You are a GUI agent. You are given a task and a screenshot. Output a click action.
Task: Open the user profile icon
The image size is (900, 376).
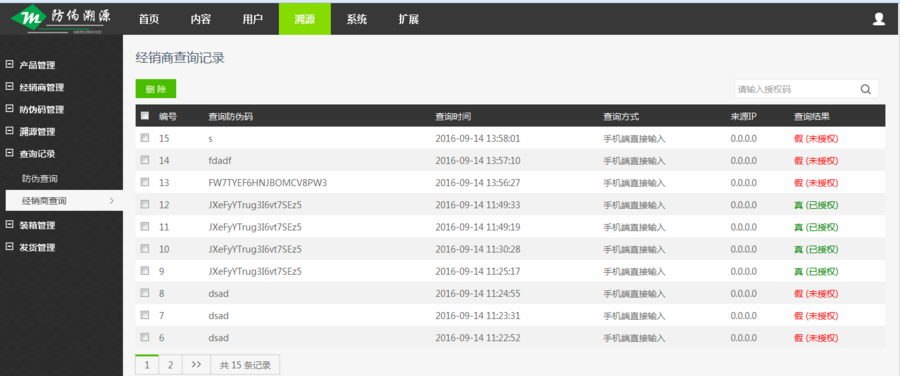[879, 19]
